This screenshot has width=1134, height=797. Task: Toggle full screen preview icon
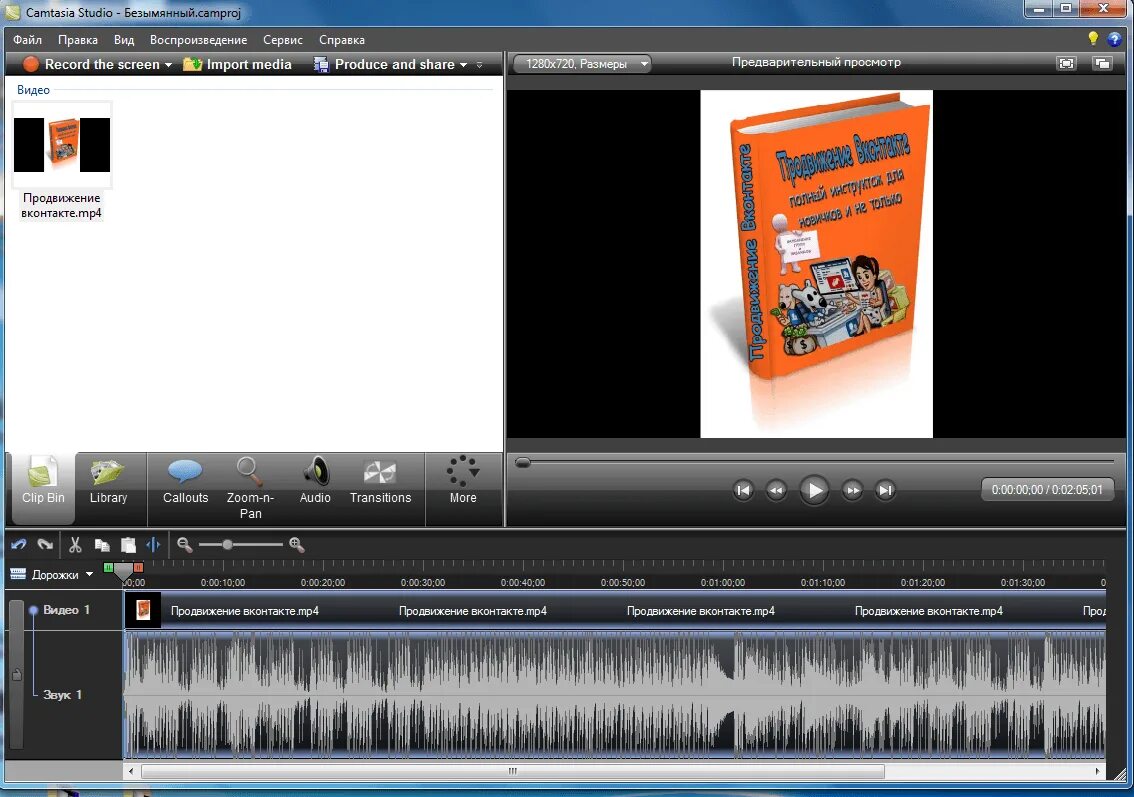click(x=1066, y=64)
